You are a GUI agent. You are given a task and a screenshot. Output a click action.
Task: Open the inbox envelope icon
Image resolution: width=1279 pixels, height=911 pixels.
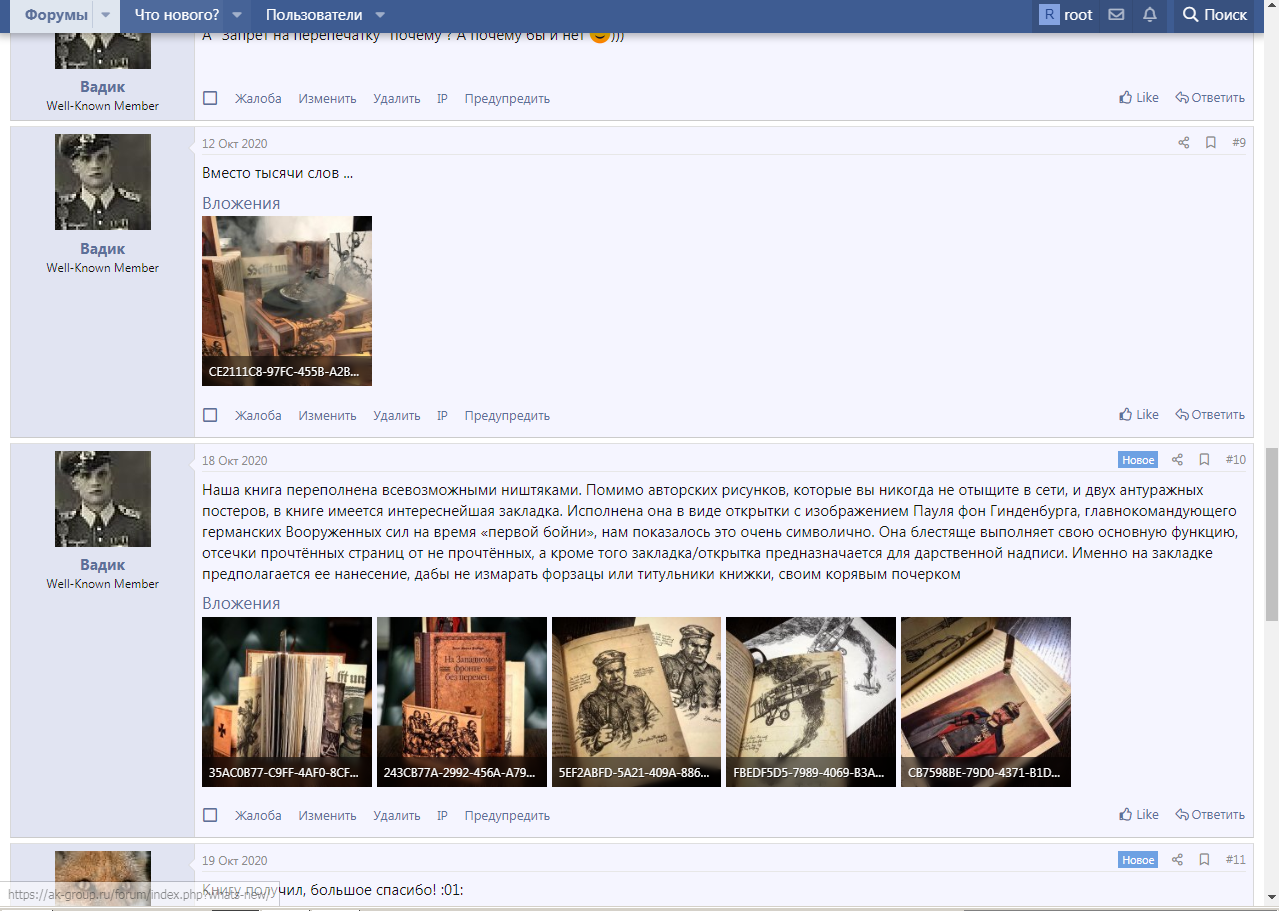click(x=1116, y=15)
